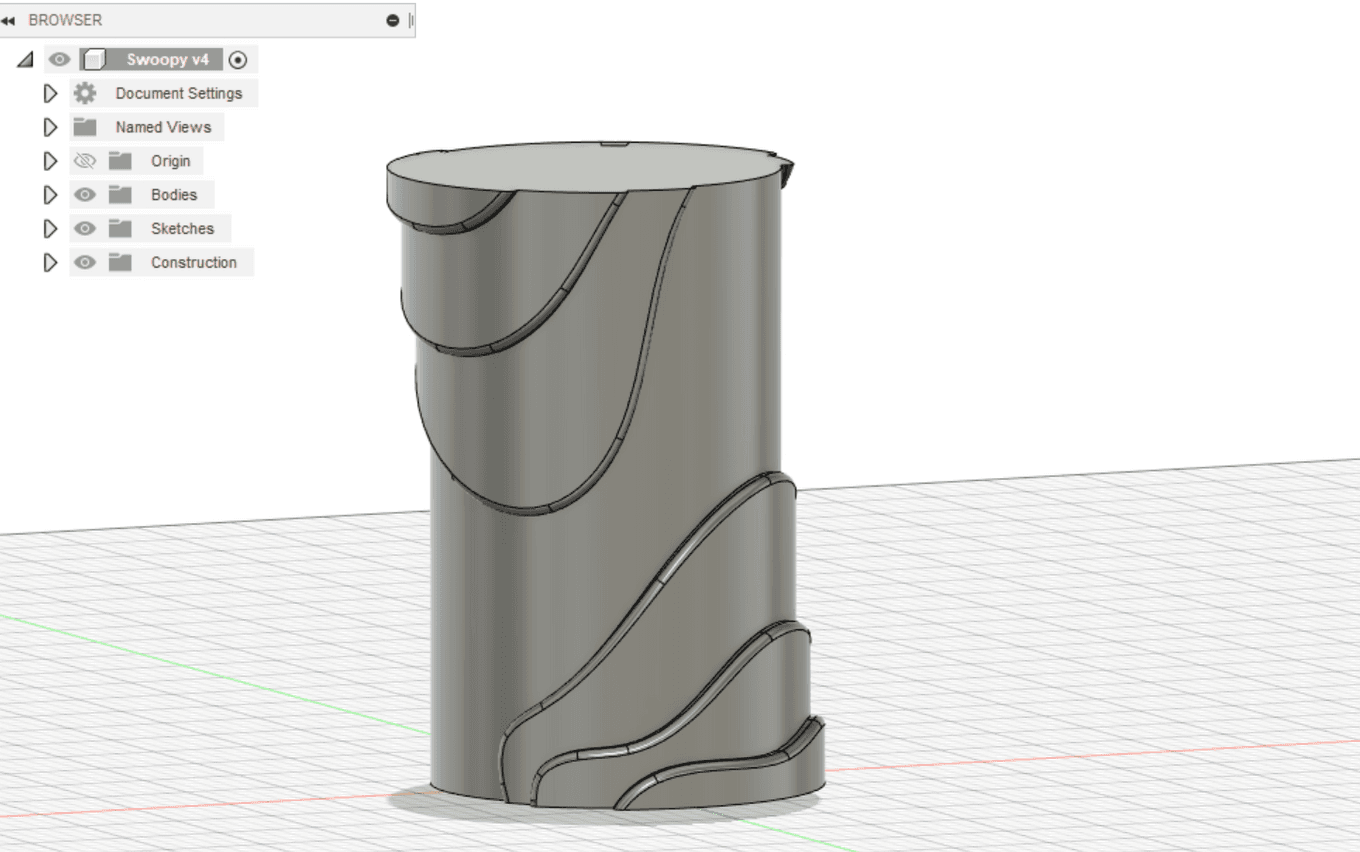The height and width of the screenshot is (852, 1360).
Task: Collapse the Browser panel double arrows
Action: point(8,20)
